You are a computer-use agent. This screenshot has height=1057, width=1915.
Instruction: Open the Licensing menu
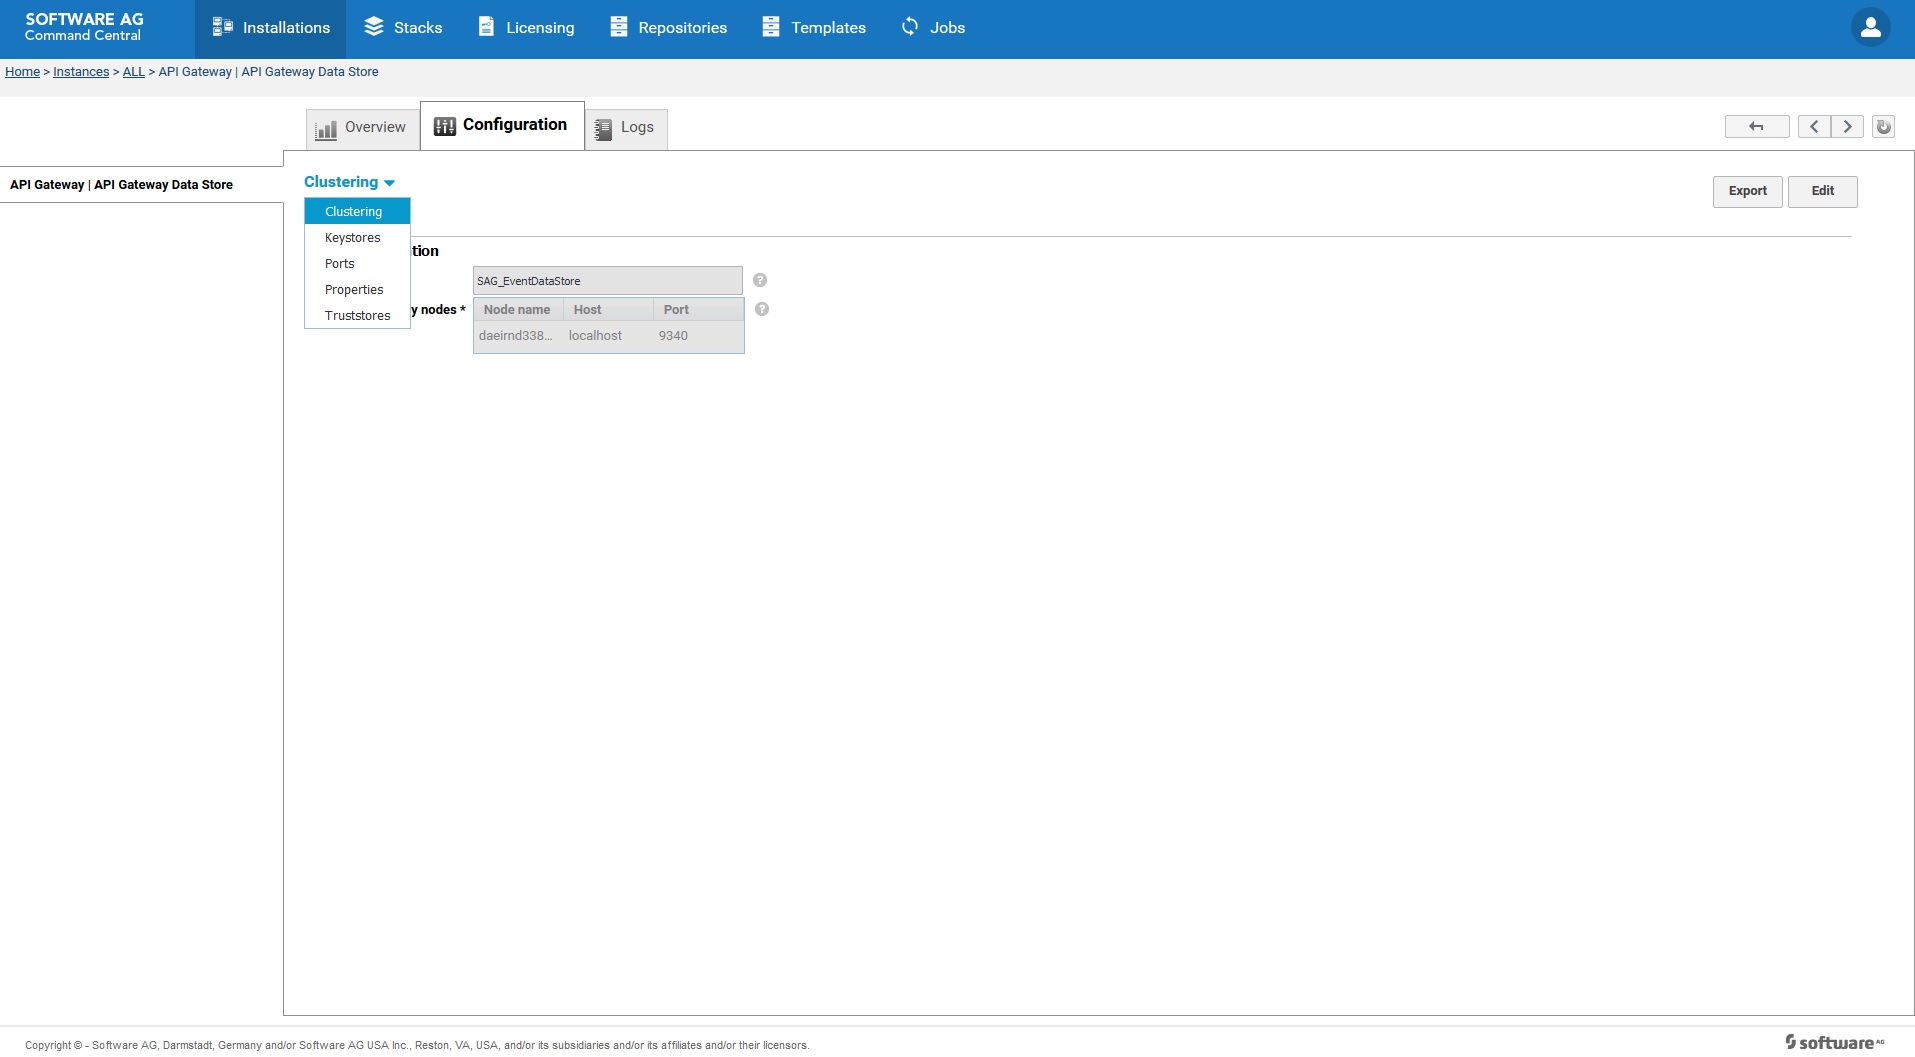[x=526, y=28]
